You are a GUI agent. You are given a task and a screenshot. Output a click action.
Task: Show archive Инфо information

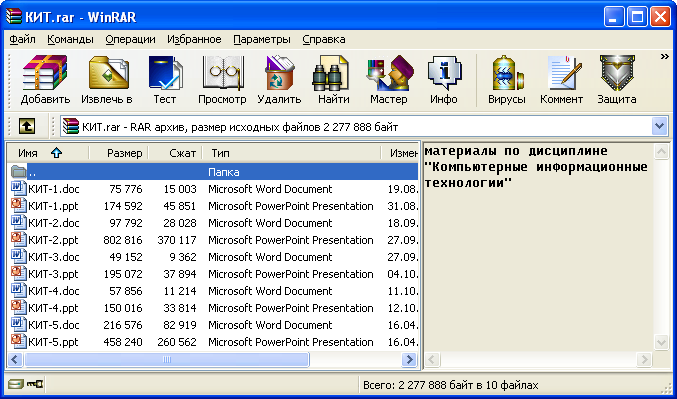pos(444,73)
